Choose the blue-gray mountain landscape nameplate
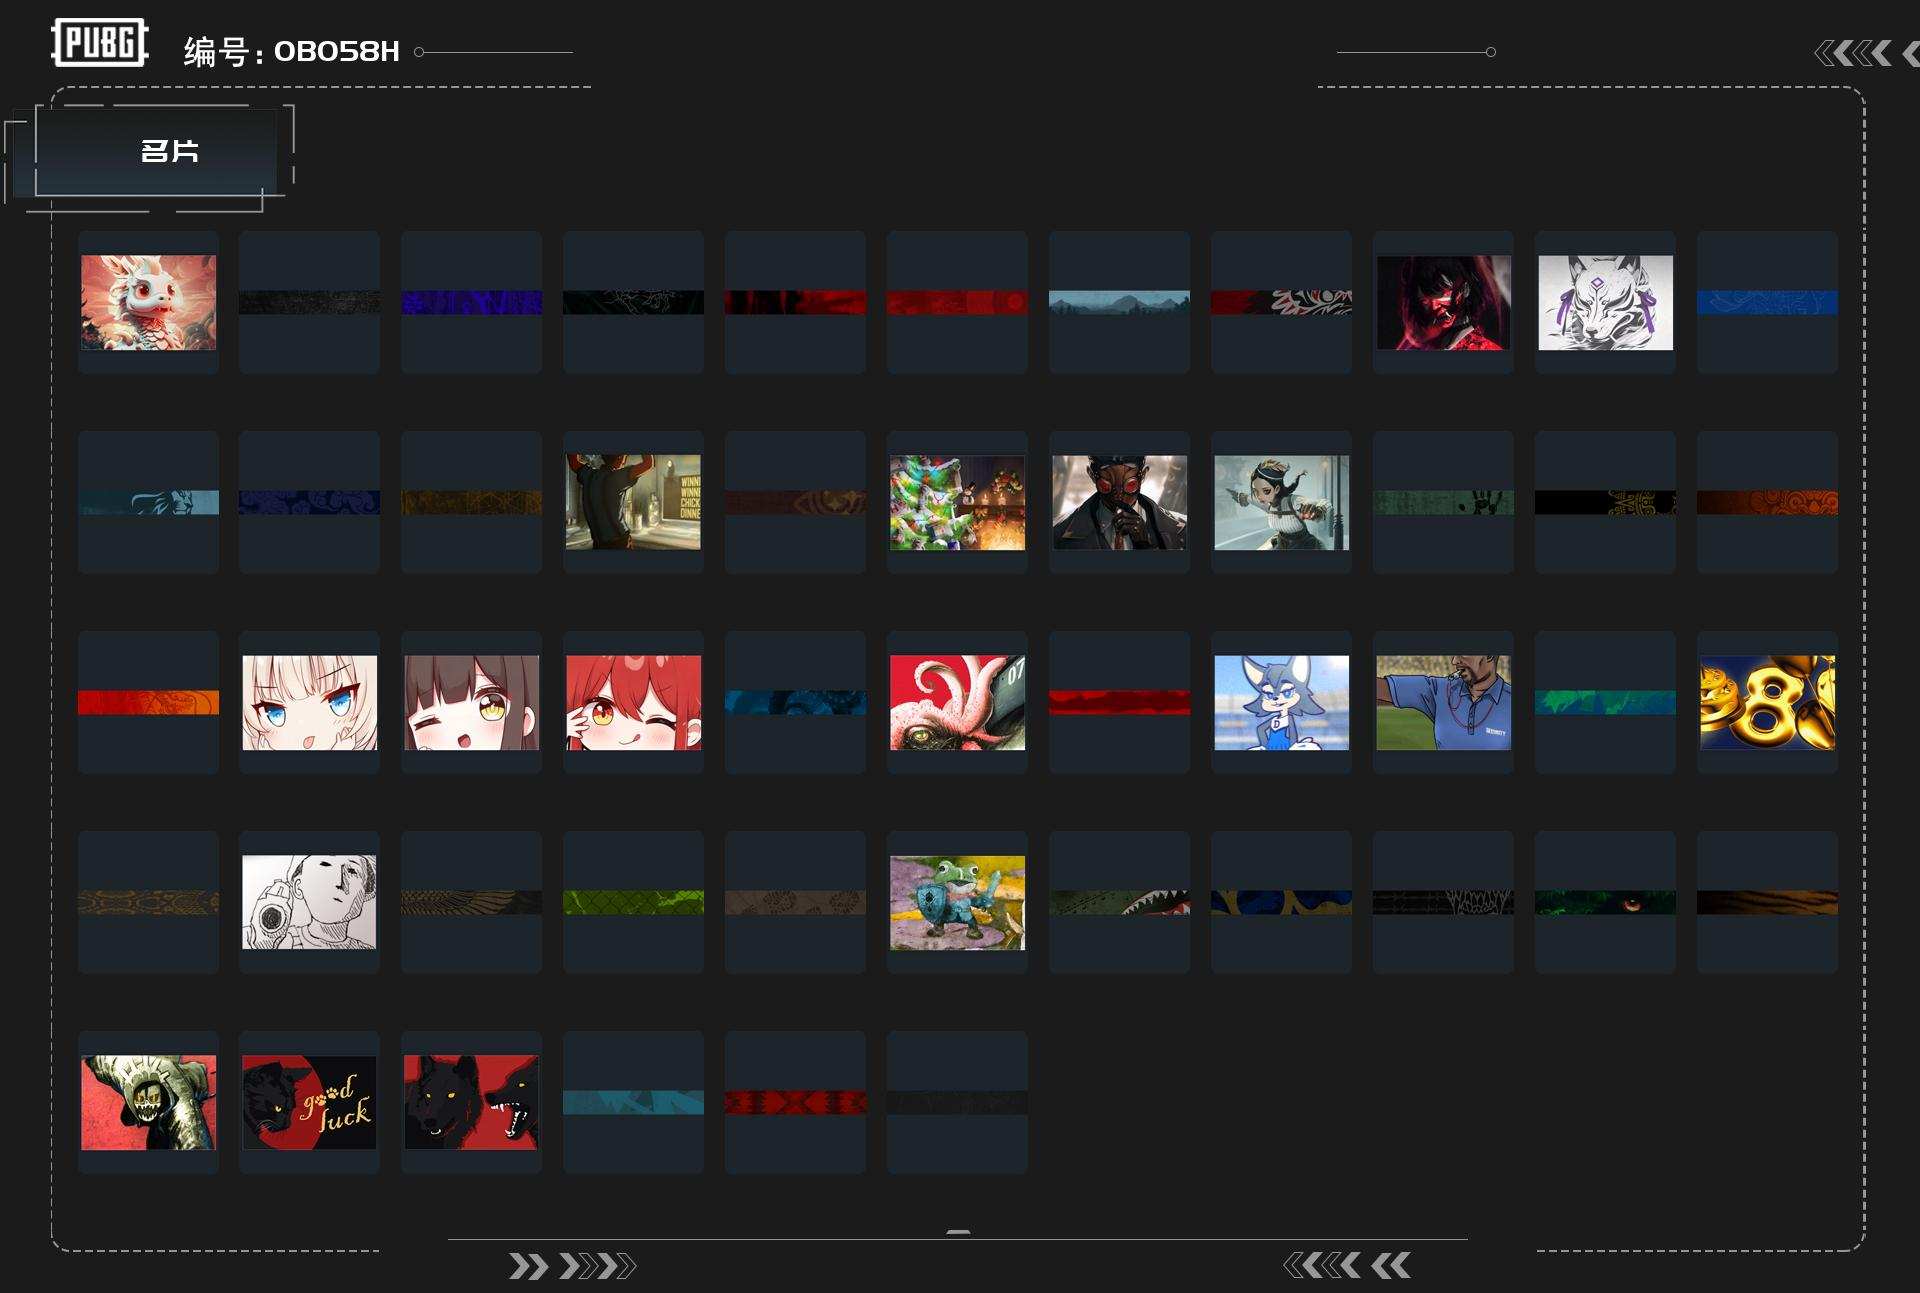The height and width of the screenshot is (1293, 1920). 1120,302
